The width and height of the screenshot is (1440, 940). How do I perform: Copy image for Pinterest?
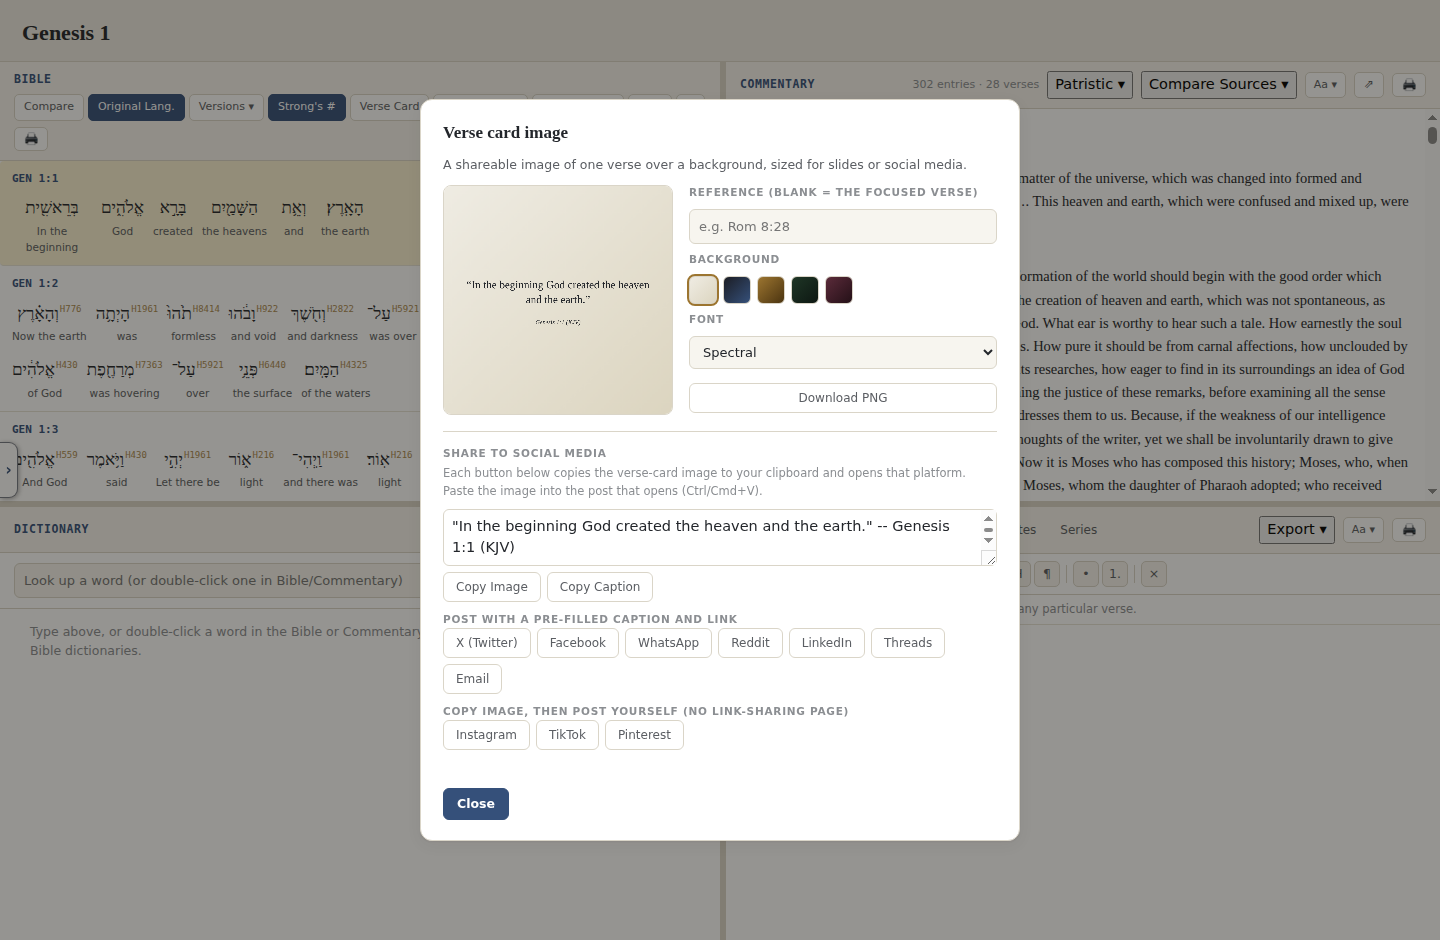click(x=644, y=735)
